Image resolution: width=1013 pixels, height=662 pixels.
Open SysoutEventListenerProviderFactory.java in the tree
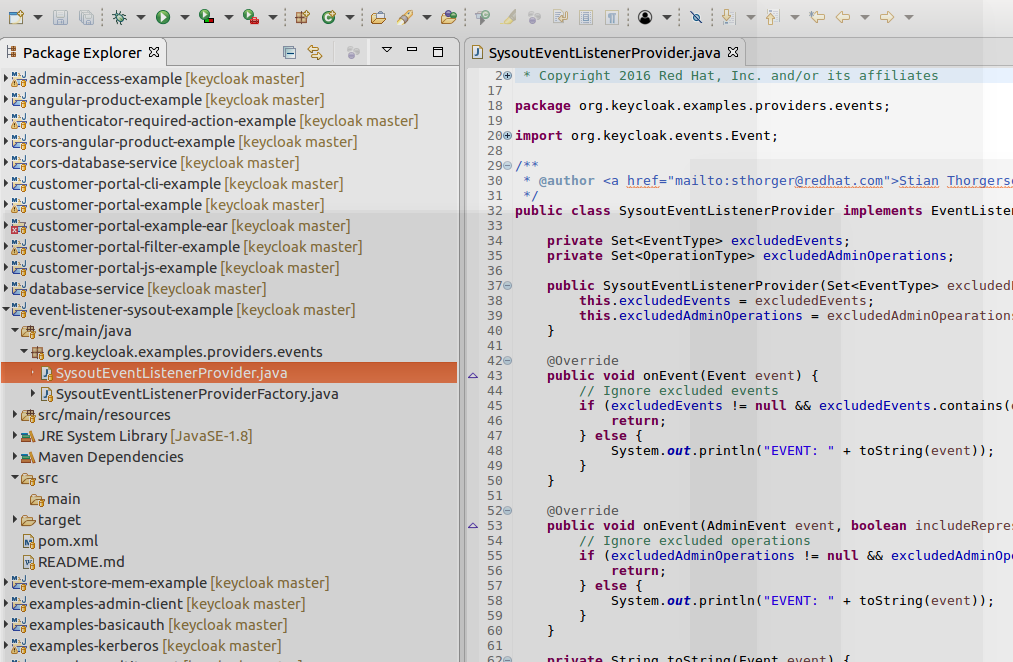point(197,394)
